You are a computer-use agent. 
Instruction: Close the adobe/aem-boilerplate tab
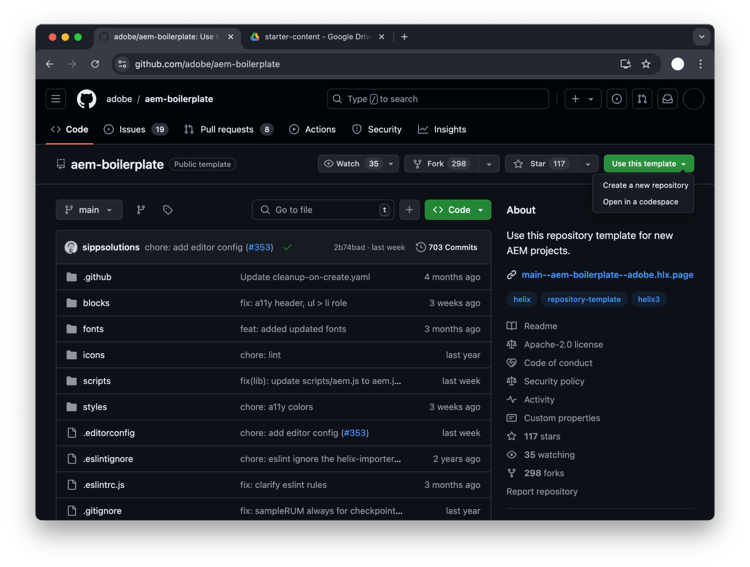(231, 37)
